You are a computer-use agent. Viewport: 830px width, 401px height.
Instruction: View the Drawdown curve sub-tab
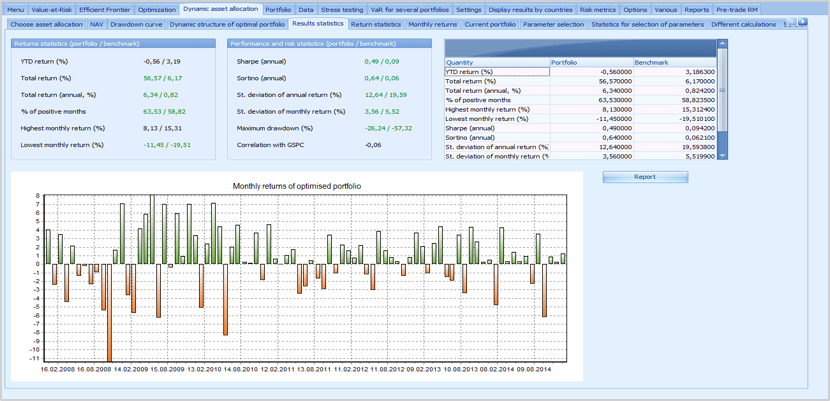pos(136,24)
